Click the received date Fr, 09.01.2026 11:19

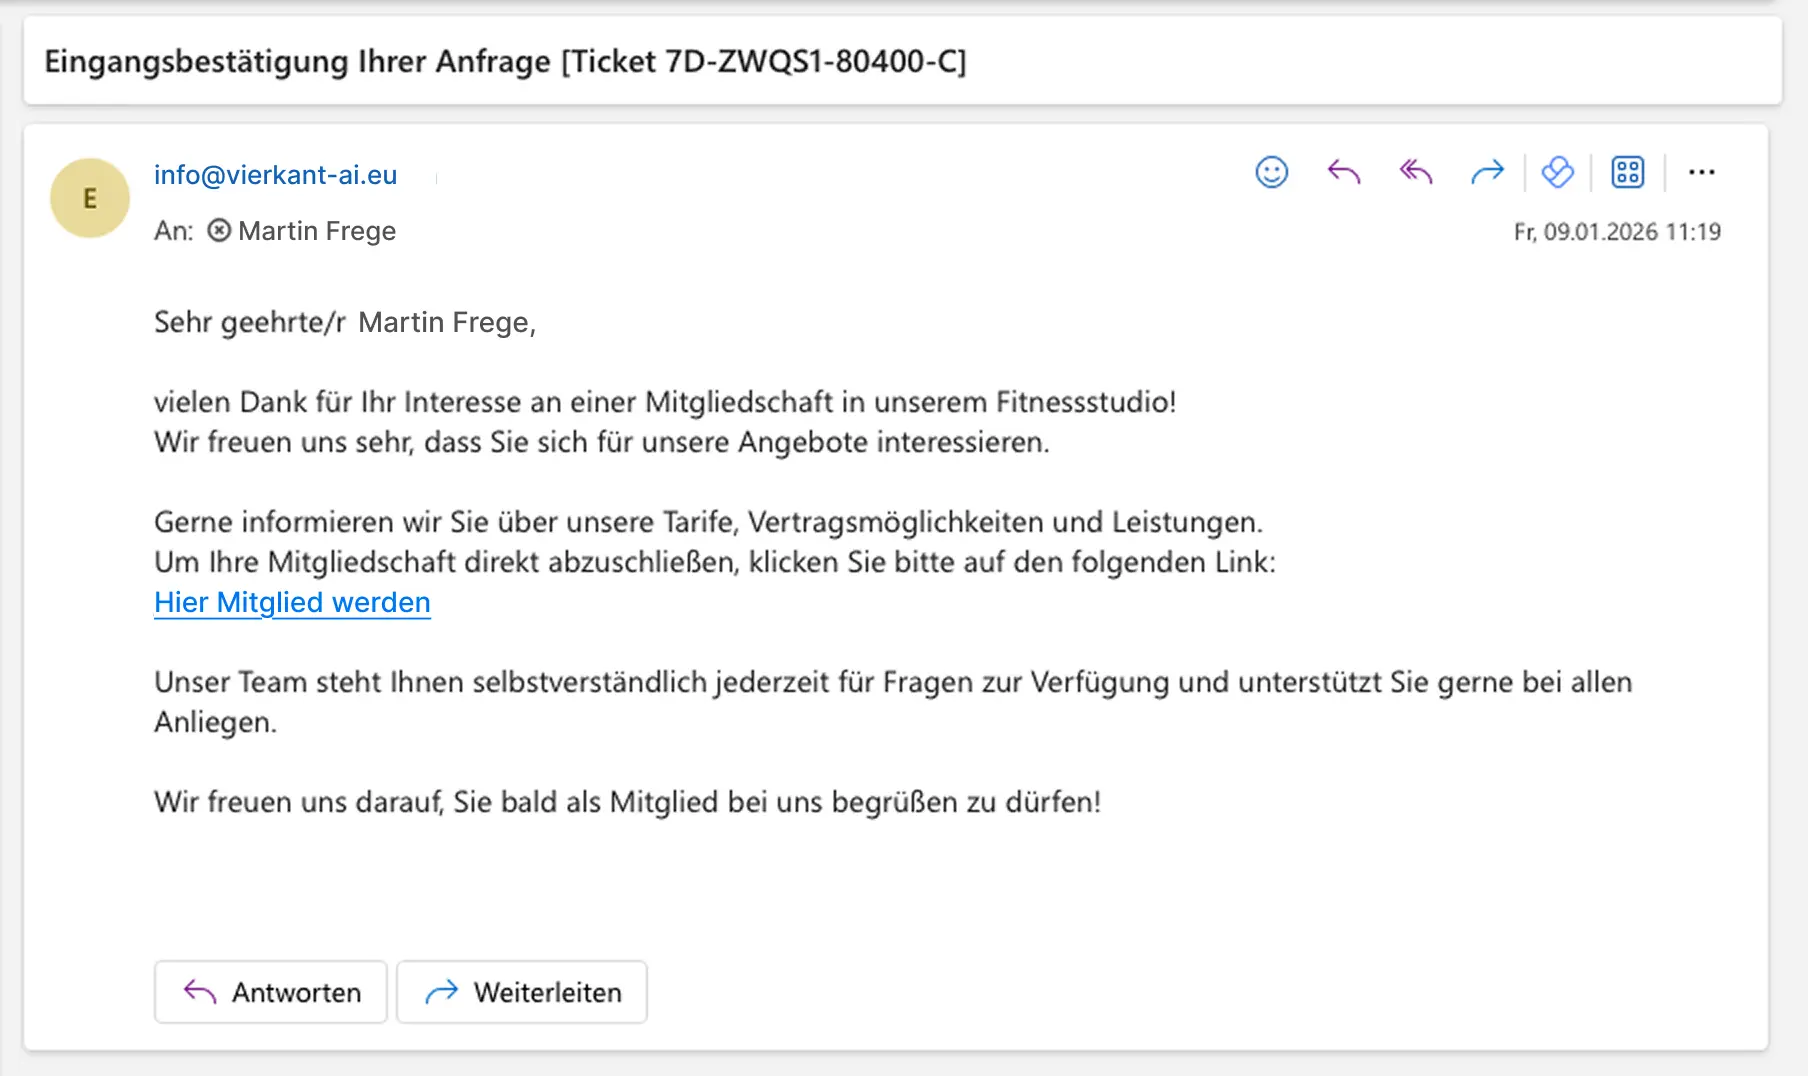(1616, 232)
